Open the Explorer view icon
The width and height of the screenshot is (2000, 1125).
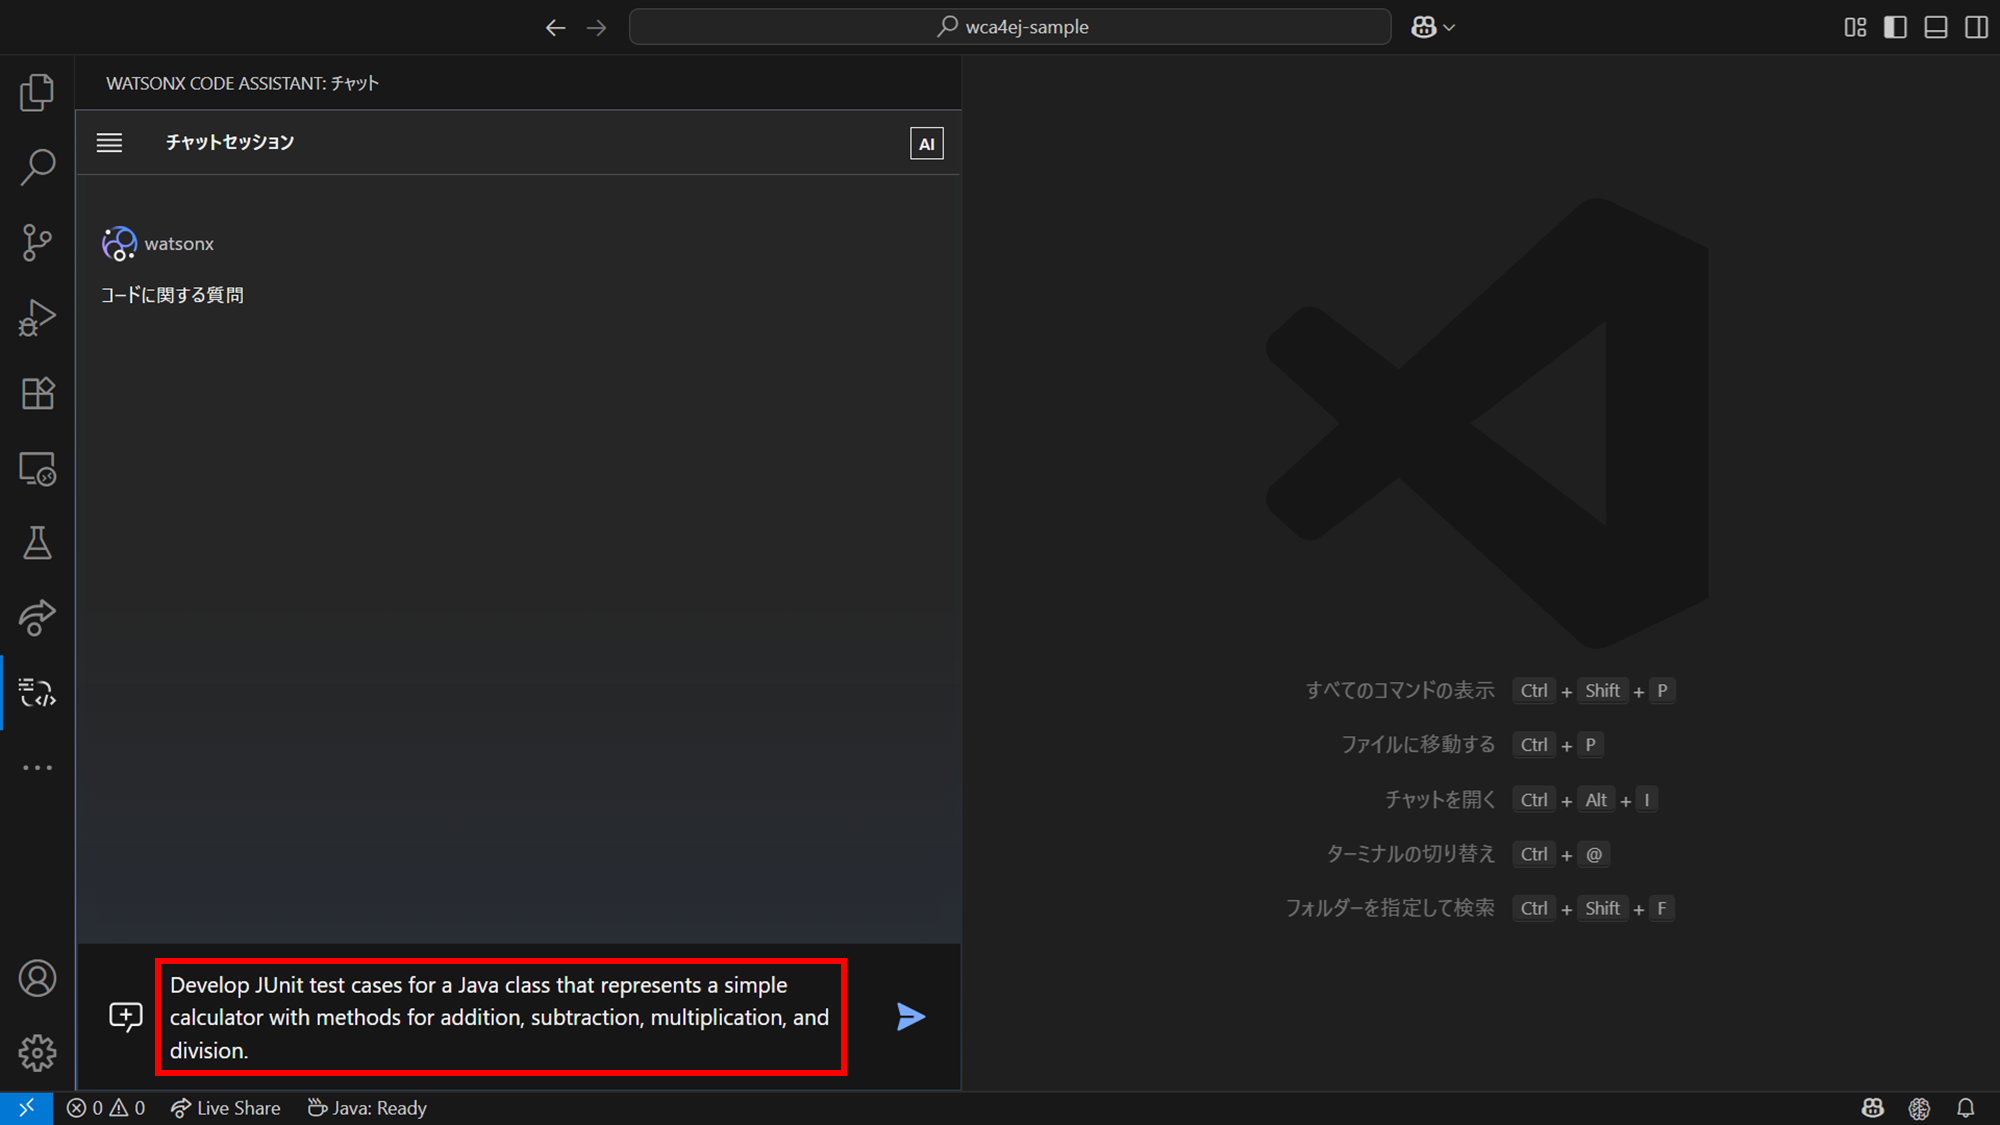(37, 92)
